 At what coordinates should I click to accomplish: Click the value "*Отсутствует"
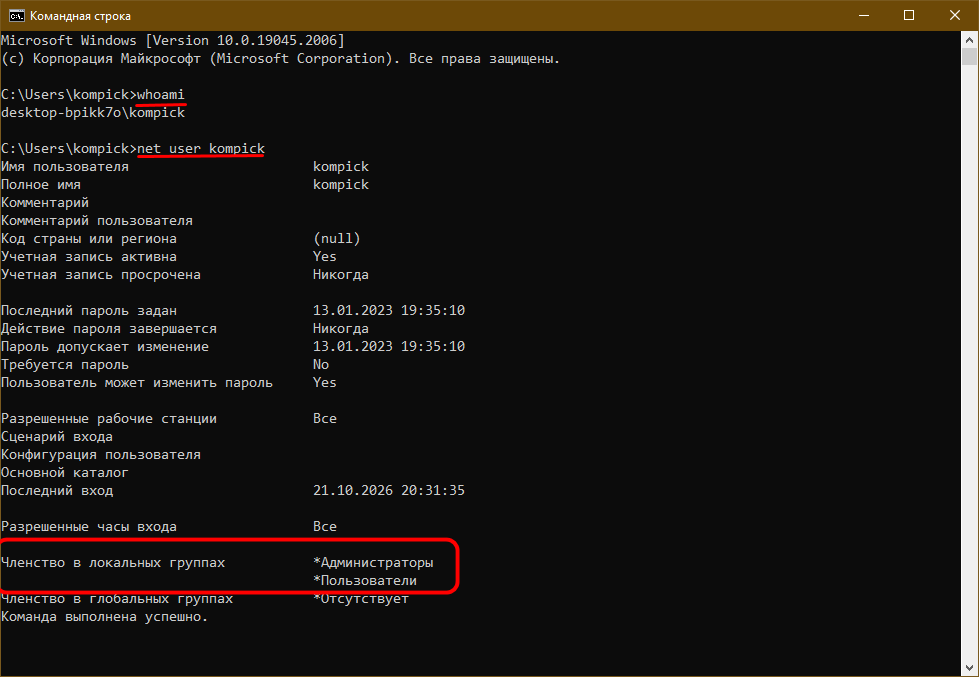(361, 599)
